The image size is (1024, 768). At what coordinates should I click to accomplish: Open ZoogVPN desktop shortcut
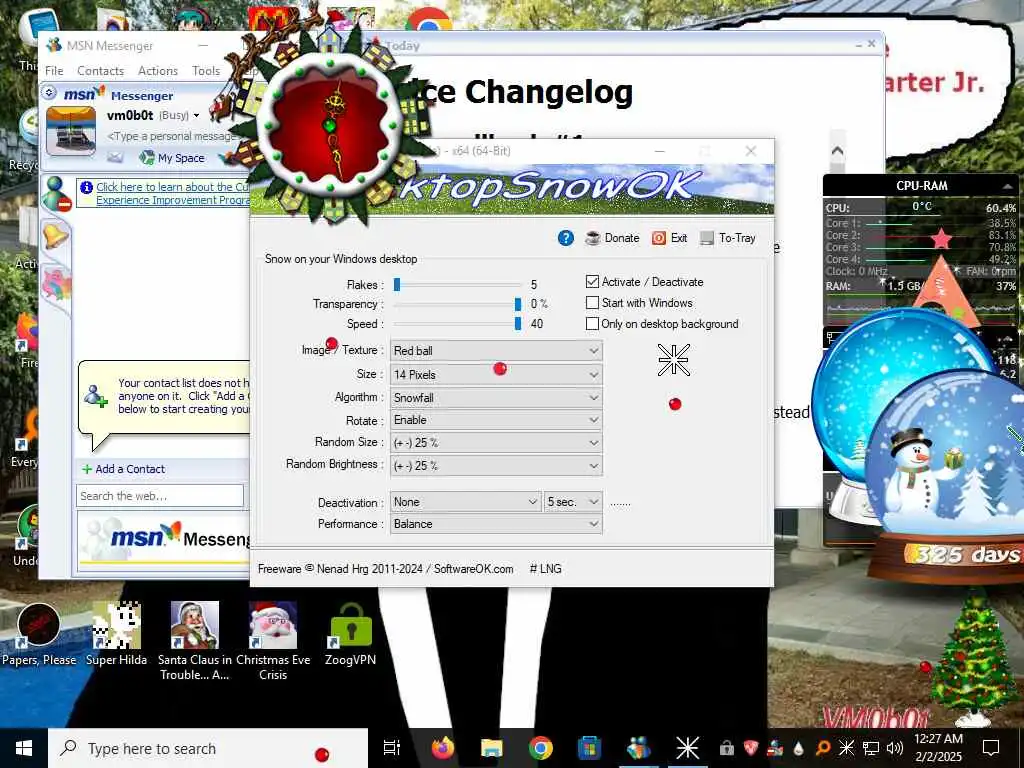pos(351,633)
